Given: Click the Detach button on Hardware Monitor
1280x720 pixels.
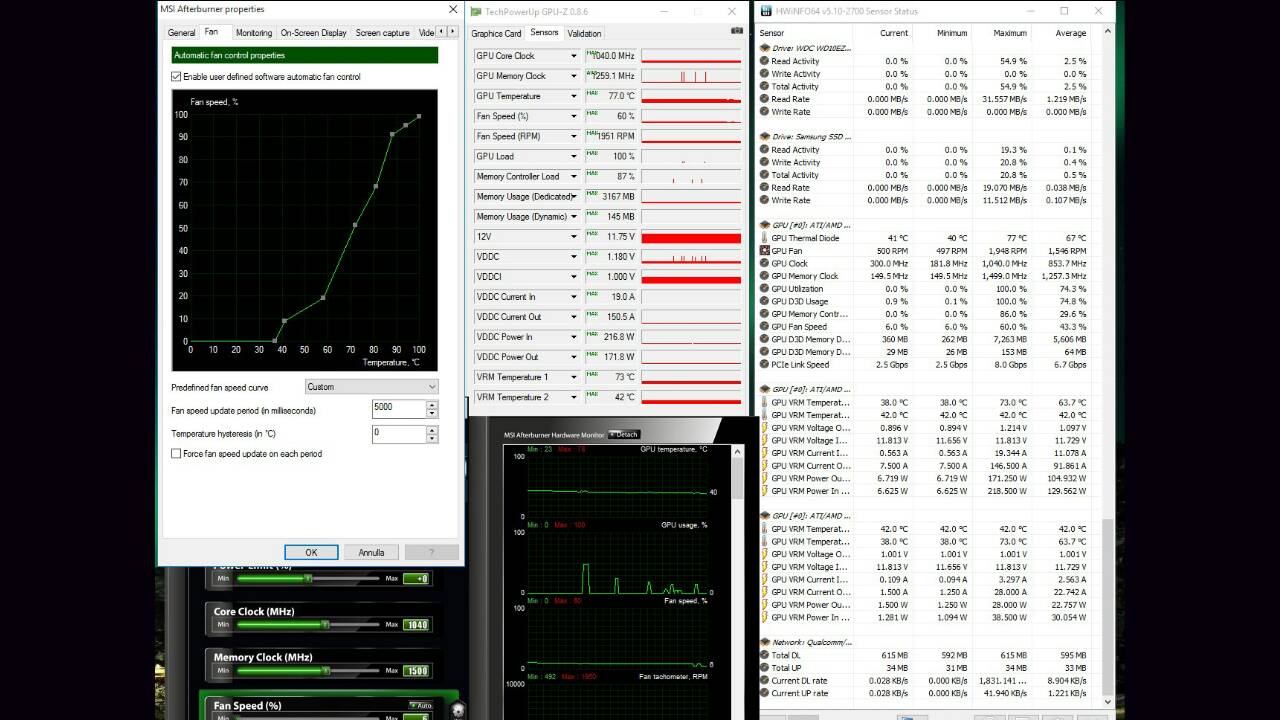Looking at the screenshot, I should 623,434.
